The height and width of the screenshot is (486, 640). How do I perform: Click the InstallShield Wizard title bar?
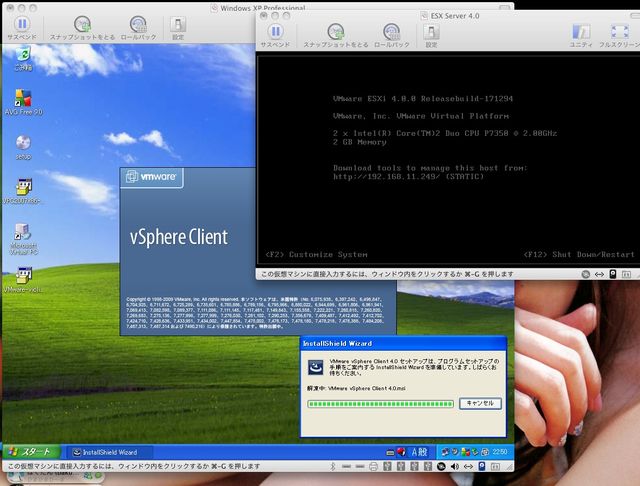click(403, 343)
